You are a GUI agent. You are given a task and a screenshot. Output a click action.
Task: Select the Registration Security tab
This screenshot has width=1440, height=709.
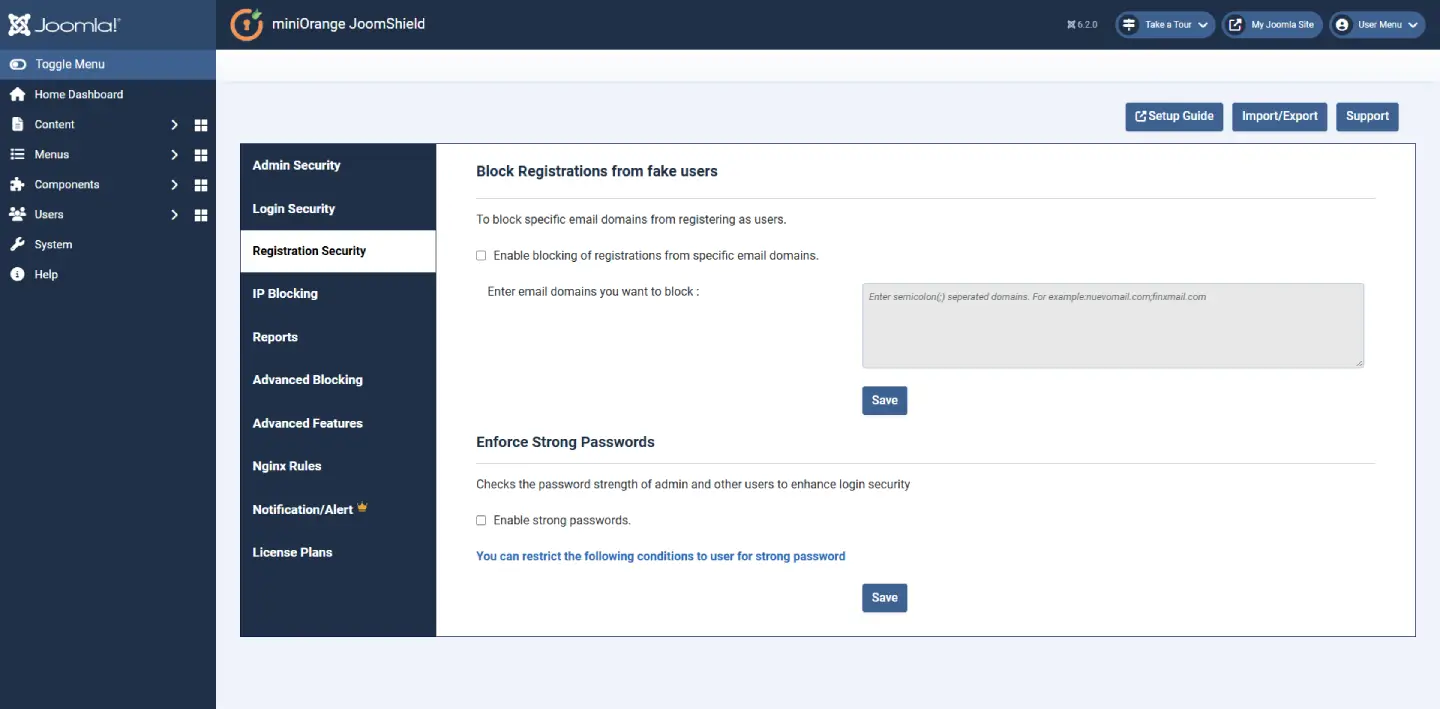point(338,251)
